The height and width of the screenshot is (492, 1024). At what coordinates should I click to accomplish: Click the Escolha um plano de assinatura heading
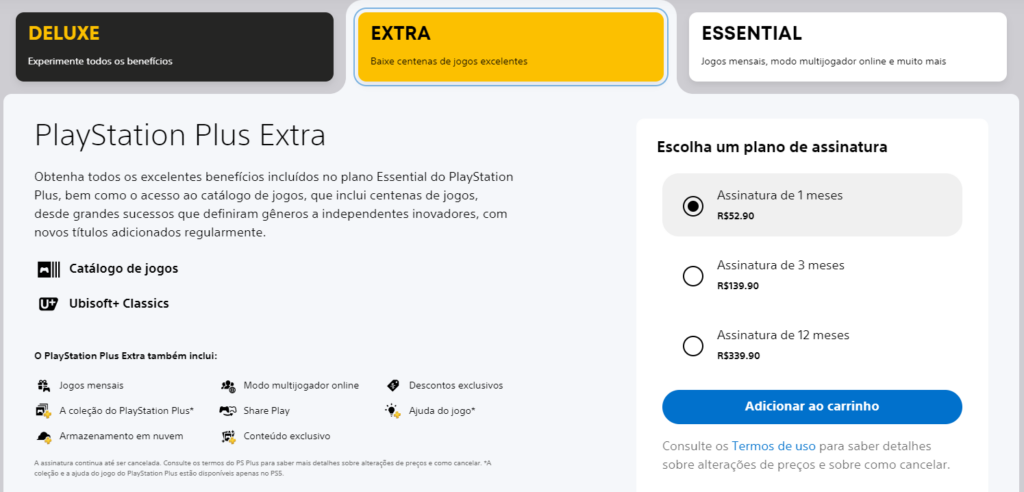point(771,148)
